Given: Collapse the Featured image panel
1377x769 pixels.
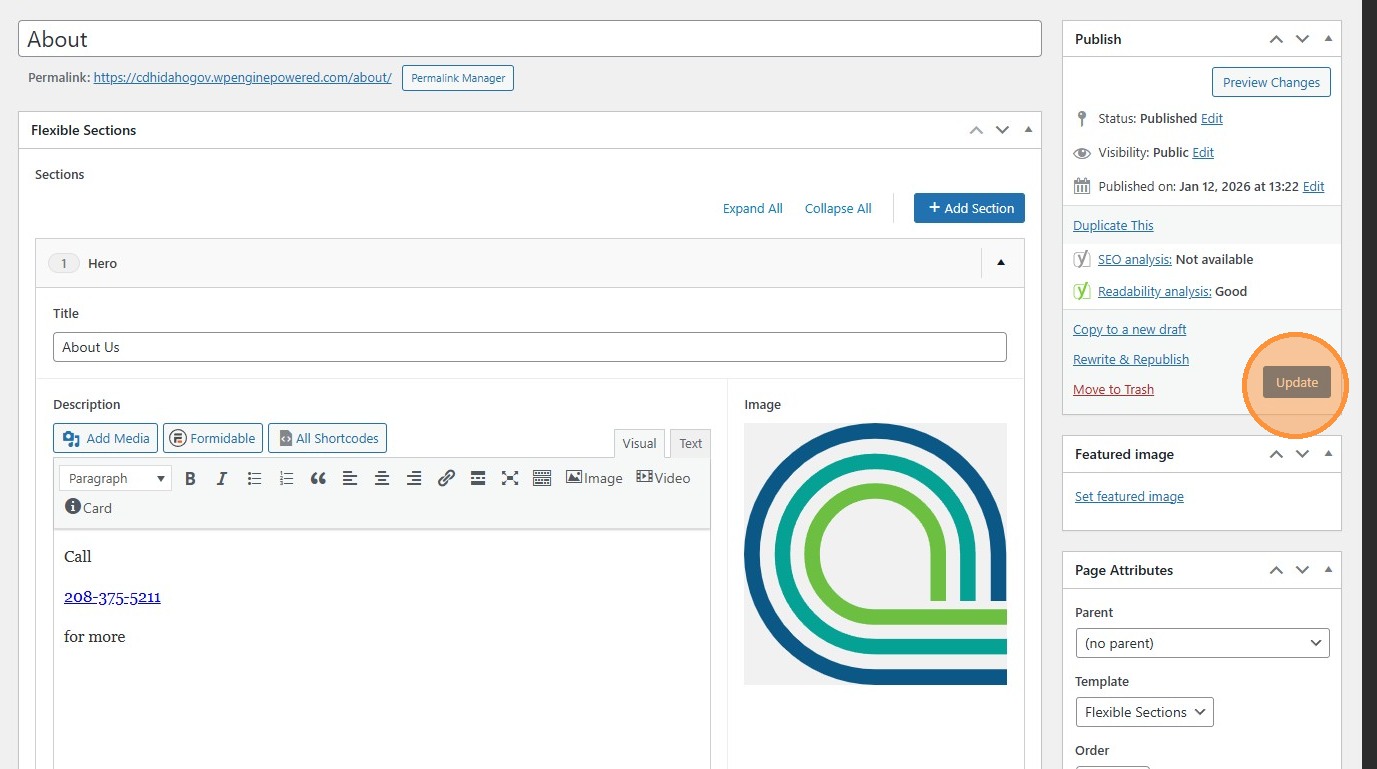Looking at the screenshot, I should [x=1328, y=454].
